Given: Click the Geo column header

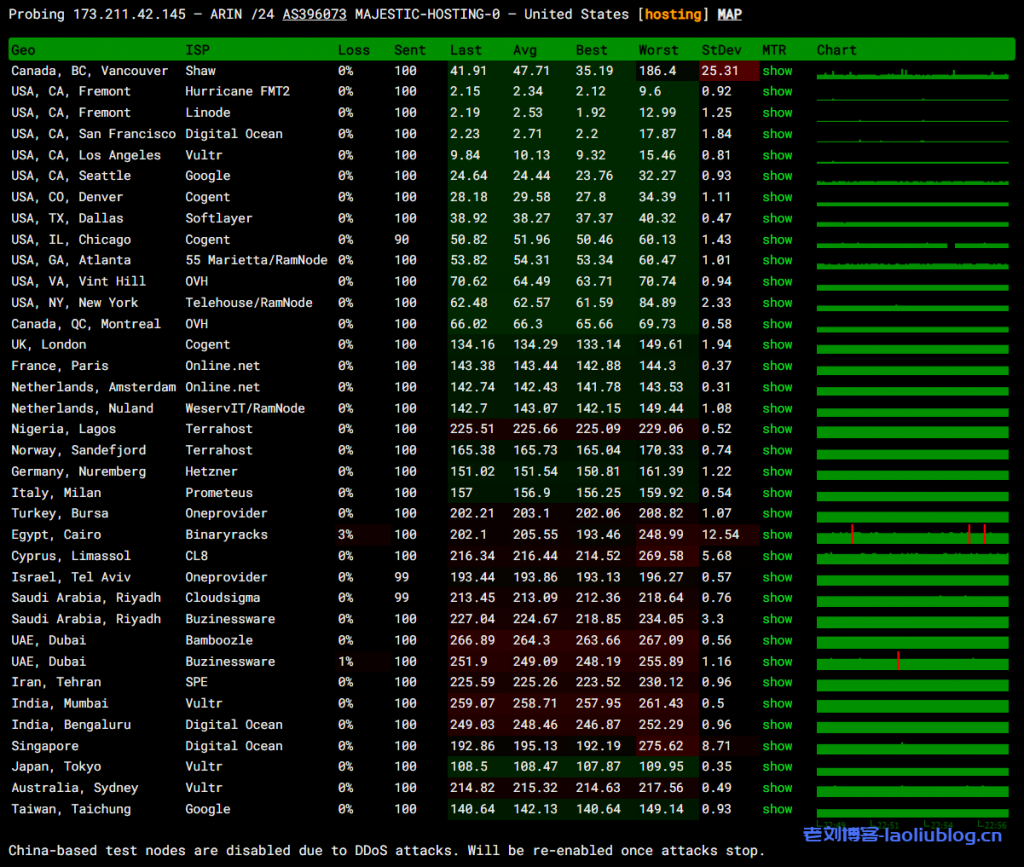Looking at the screenshot, I should 23,50.
